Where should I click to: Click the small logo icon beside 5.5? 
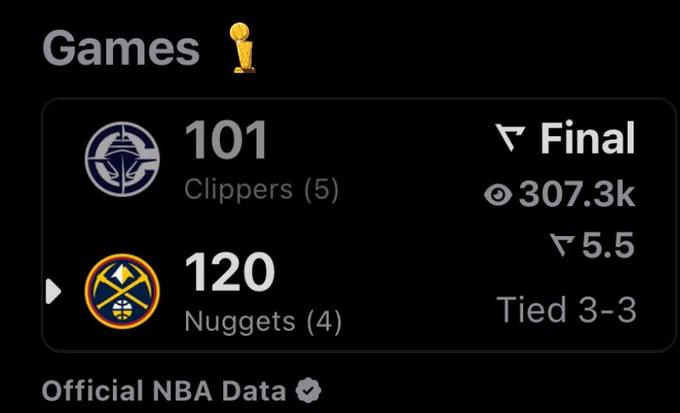pyautogui.click(x=562, y=245)
